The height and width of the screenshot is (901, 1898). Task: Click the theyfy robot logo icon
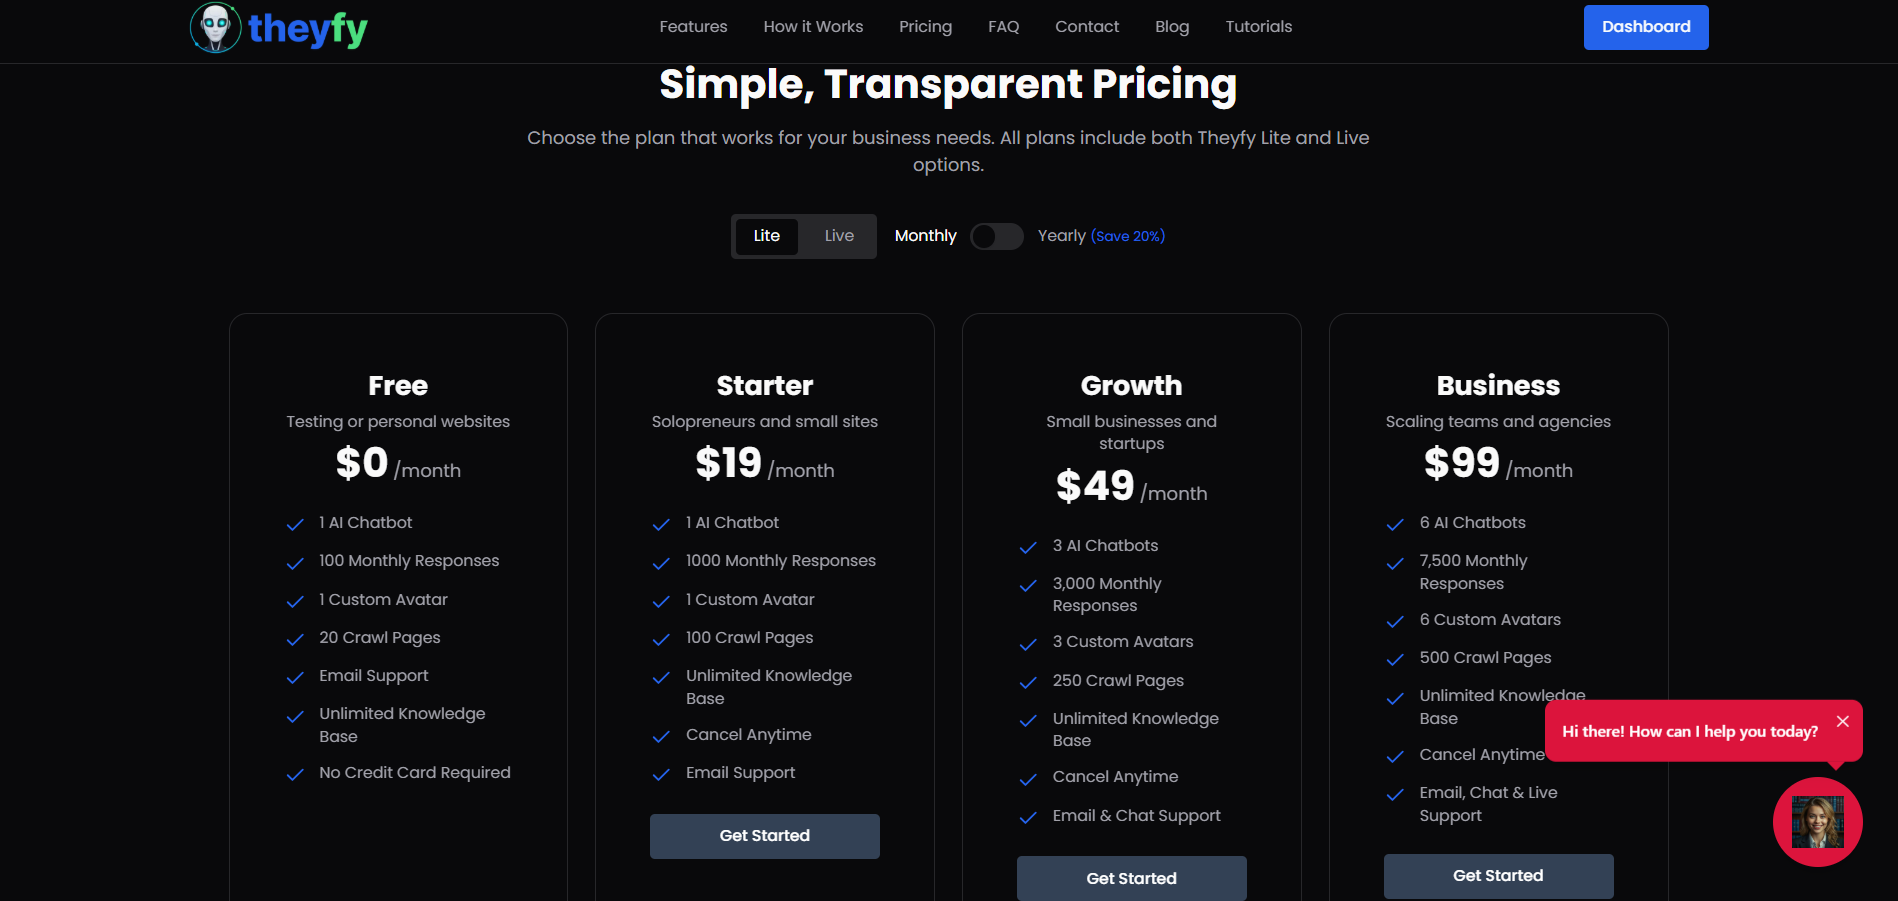click(216, 27)
